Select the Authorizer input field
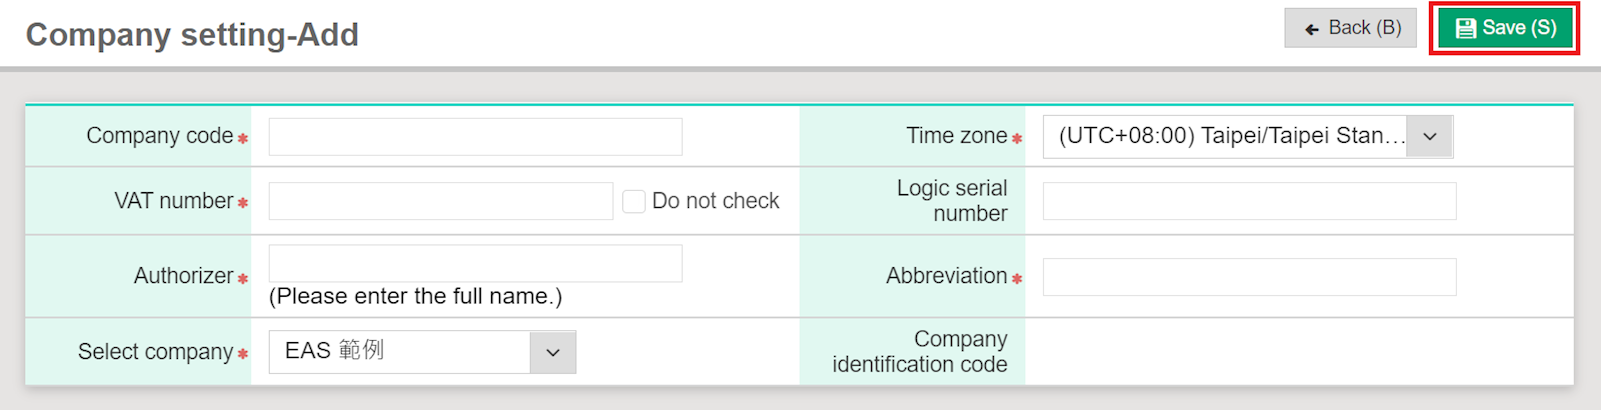 (x=475, y=264)
